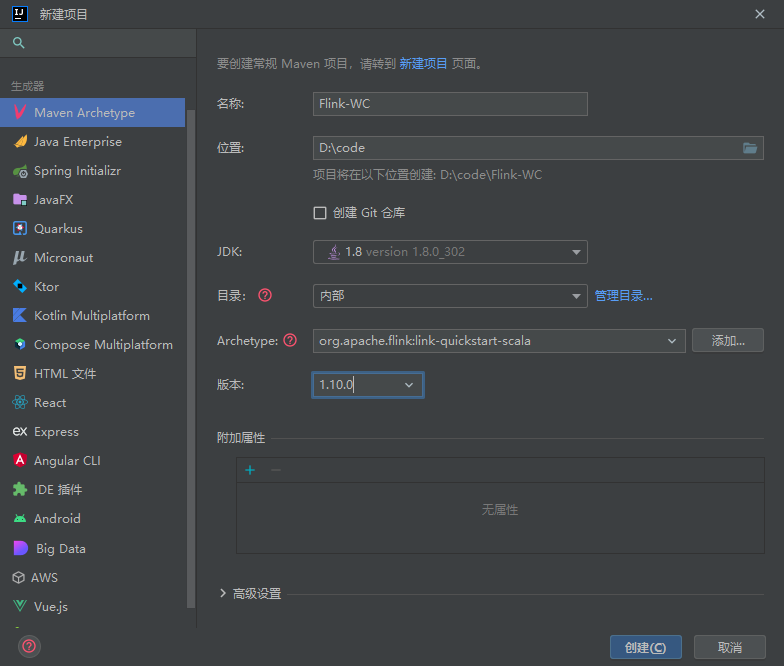Enable the 创建 Git 仓库 checkbox

[320, 213]
